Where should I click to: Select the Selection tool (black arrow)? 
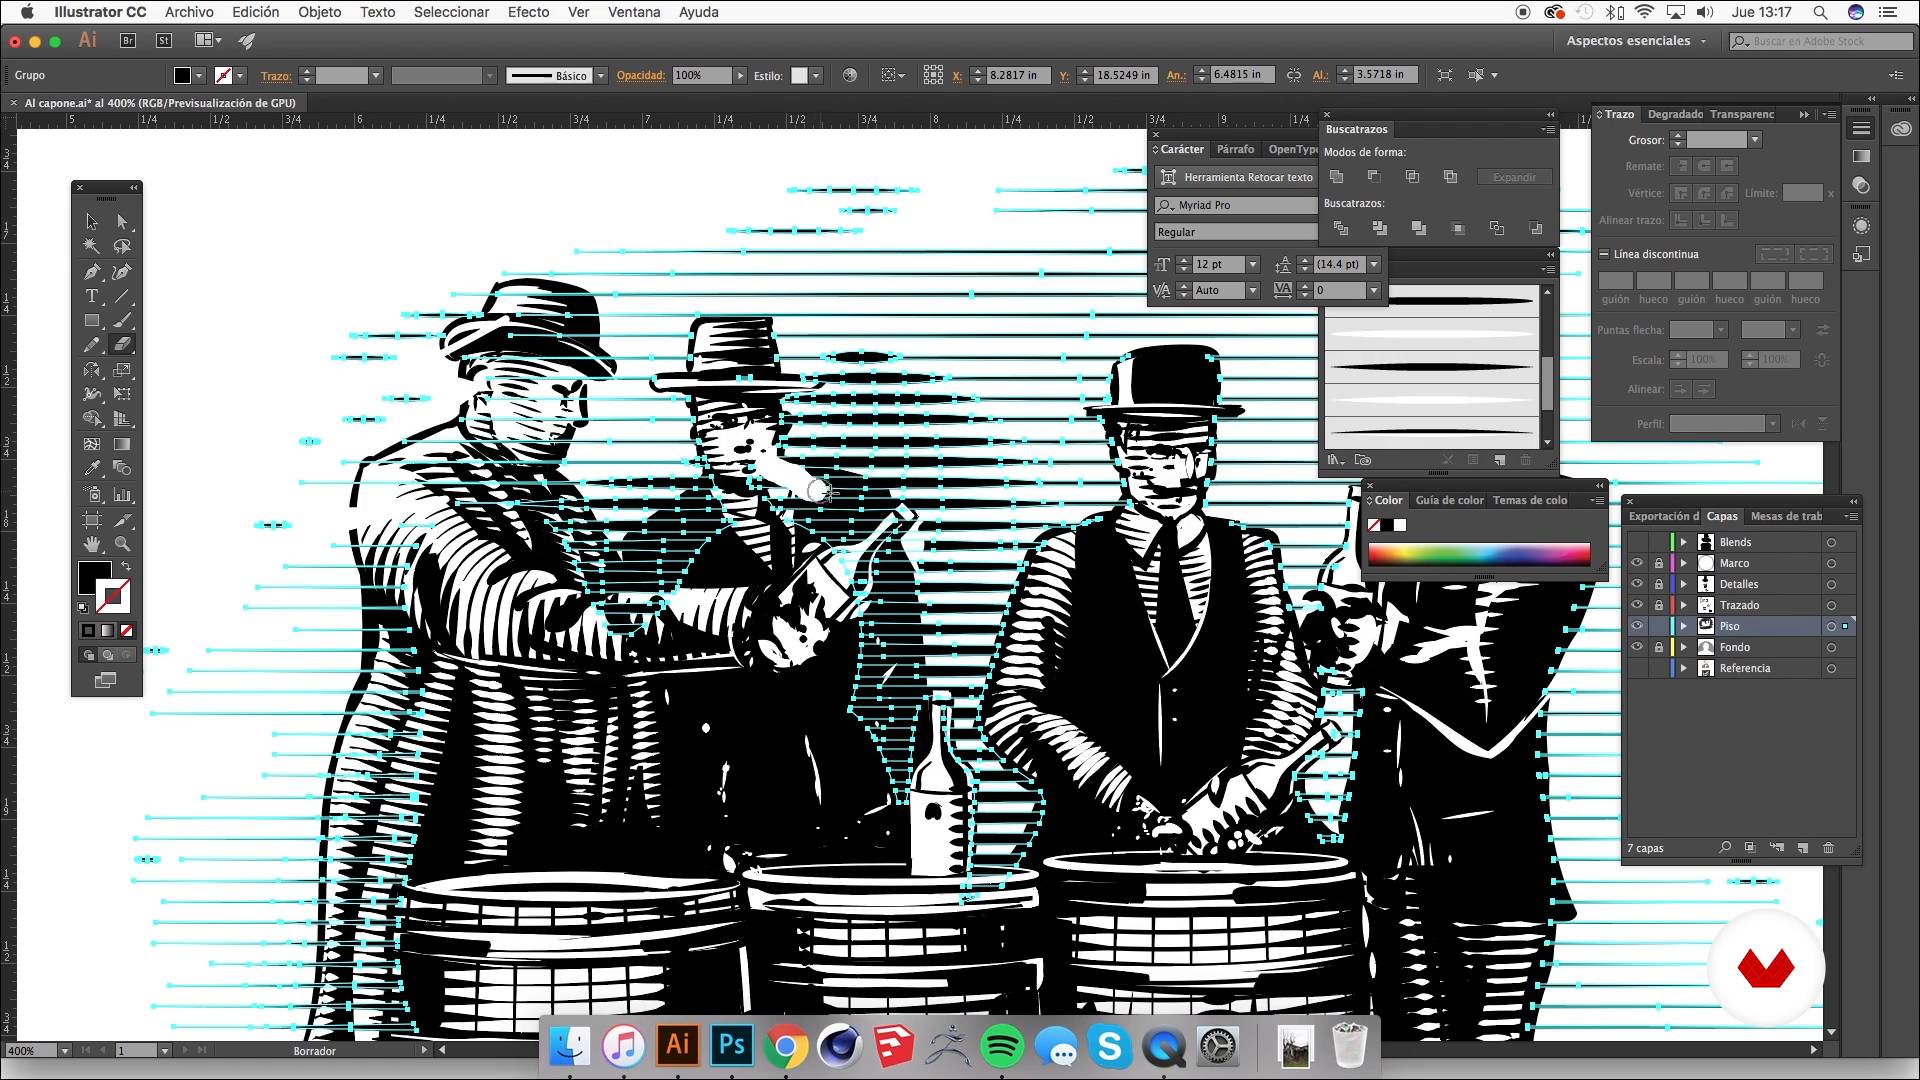(92, 221)
